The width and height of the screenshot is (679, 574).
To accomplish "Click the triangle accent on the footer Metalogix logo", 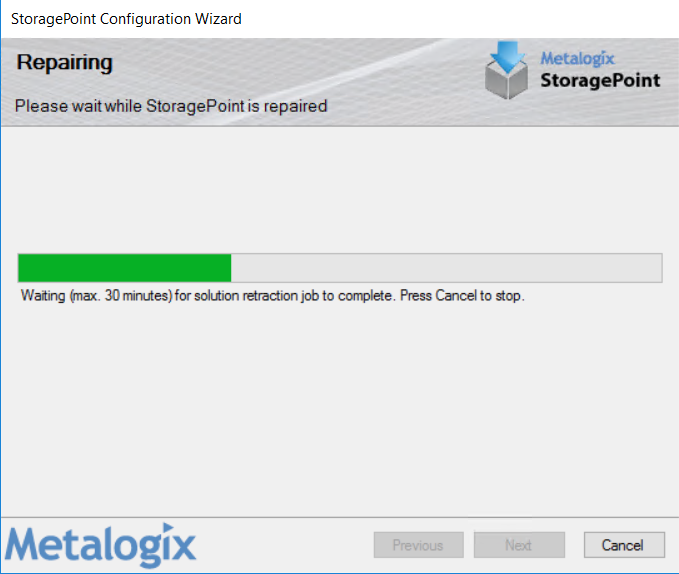I will 168,527.
